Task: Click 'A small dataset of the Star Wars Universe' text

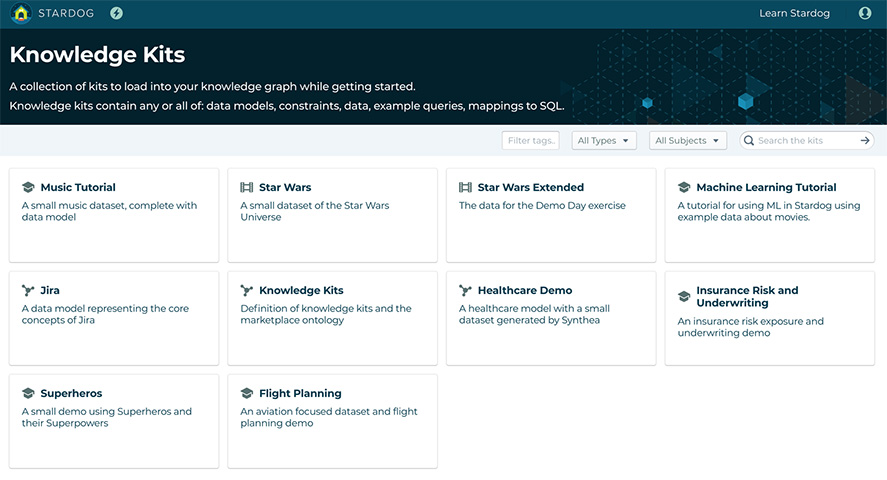Action: (x=315, y=211)
